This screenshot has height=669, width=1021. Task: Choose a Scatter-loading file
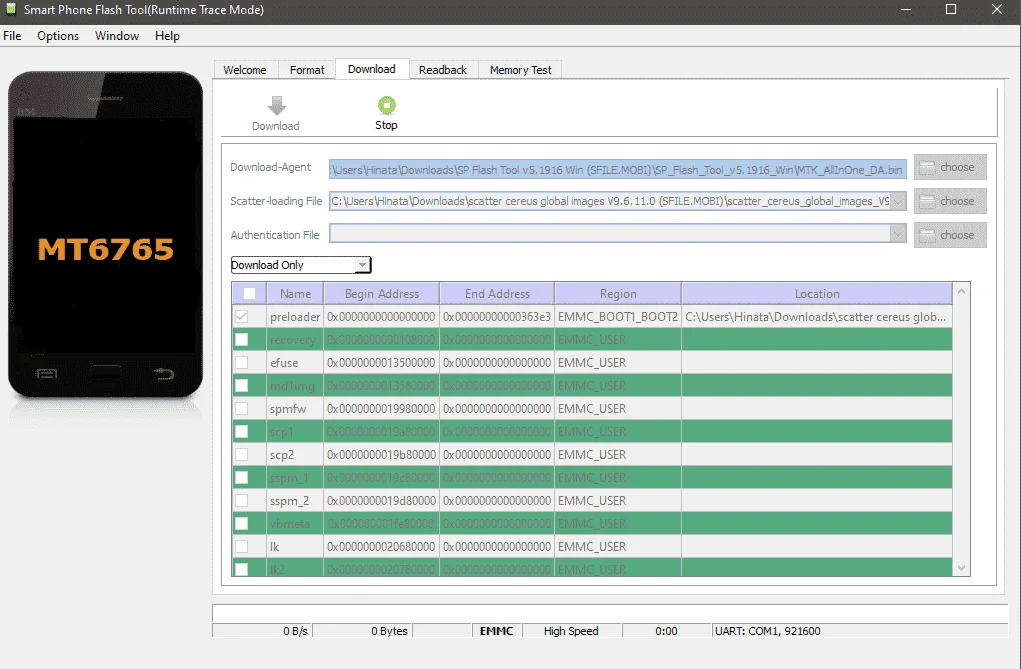(950, 201)
